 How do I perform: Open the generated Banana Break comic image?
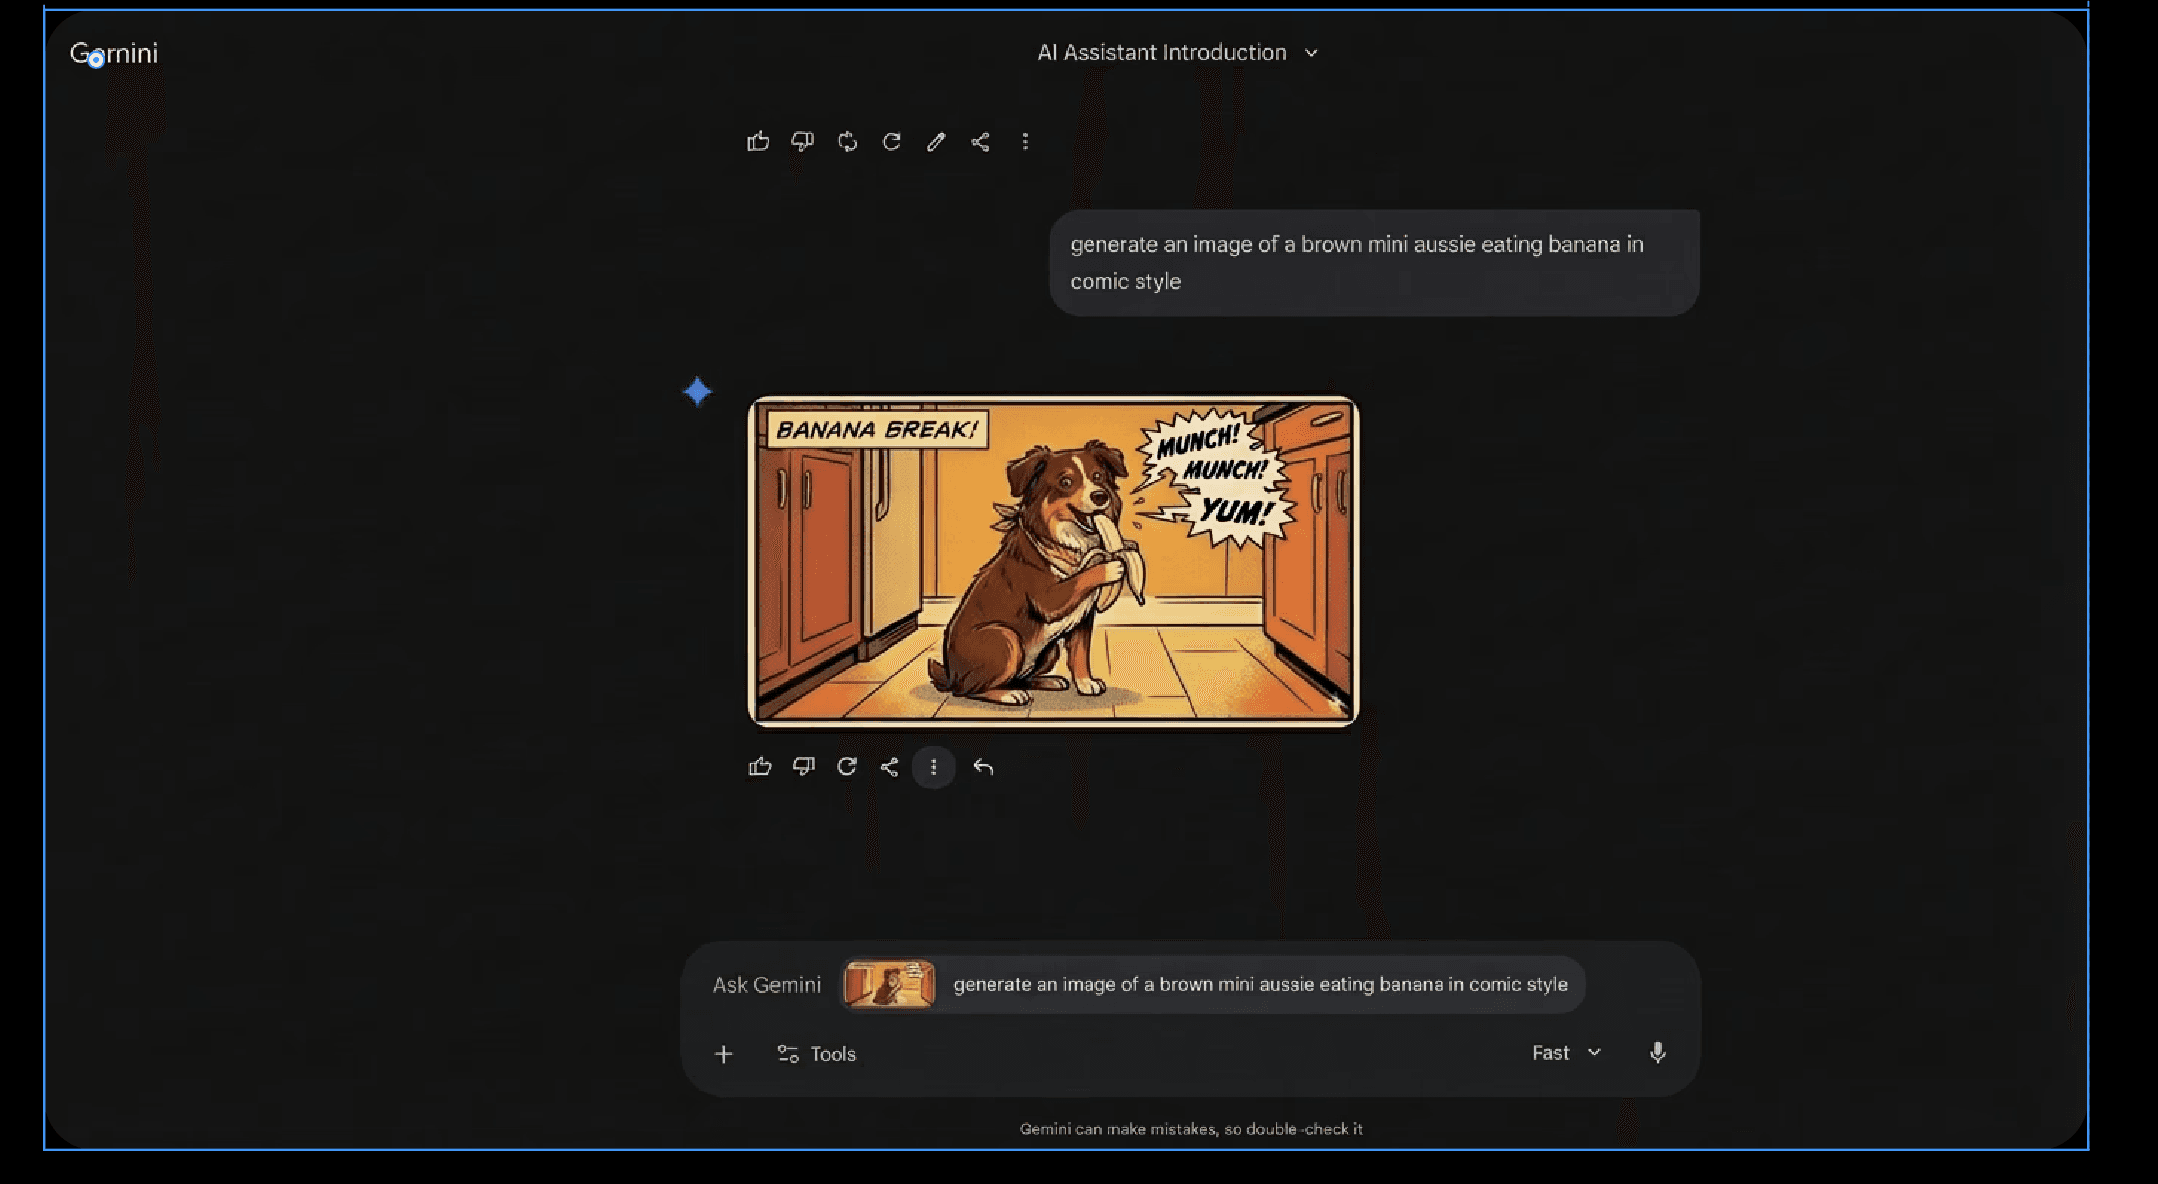(1053, 560)
